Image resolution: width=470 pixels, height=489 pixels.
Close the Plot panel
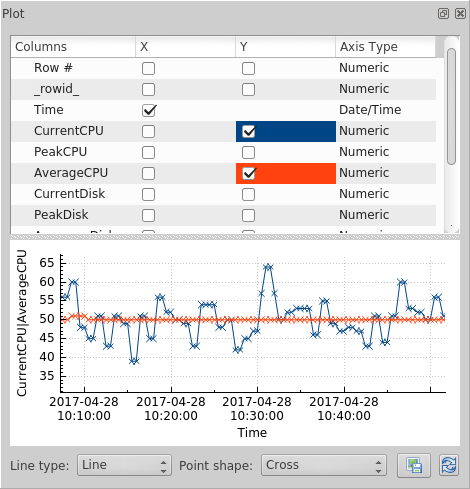(x=460, y=14)
